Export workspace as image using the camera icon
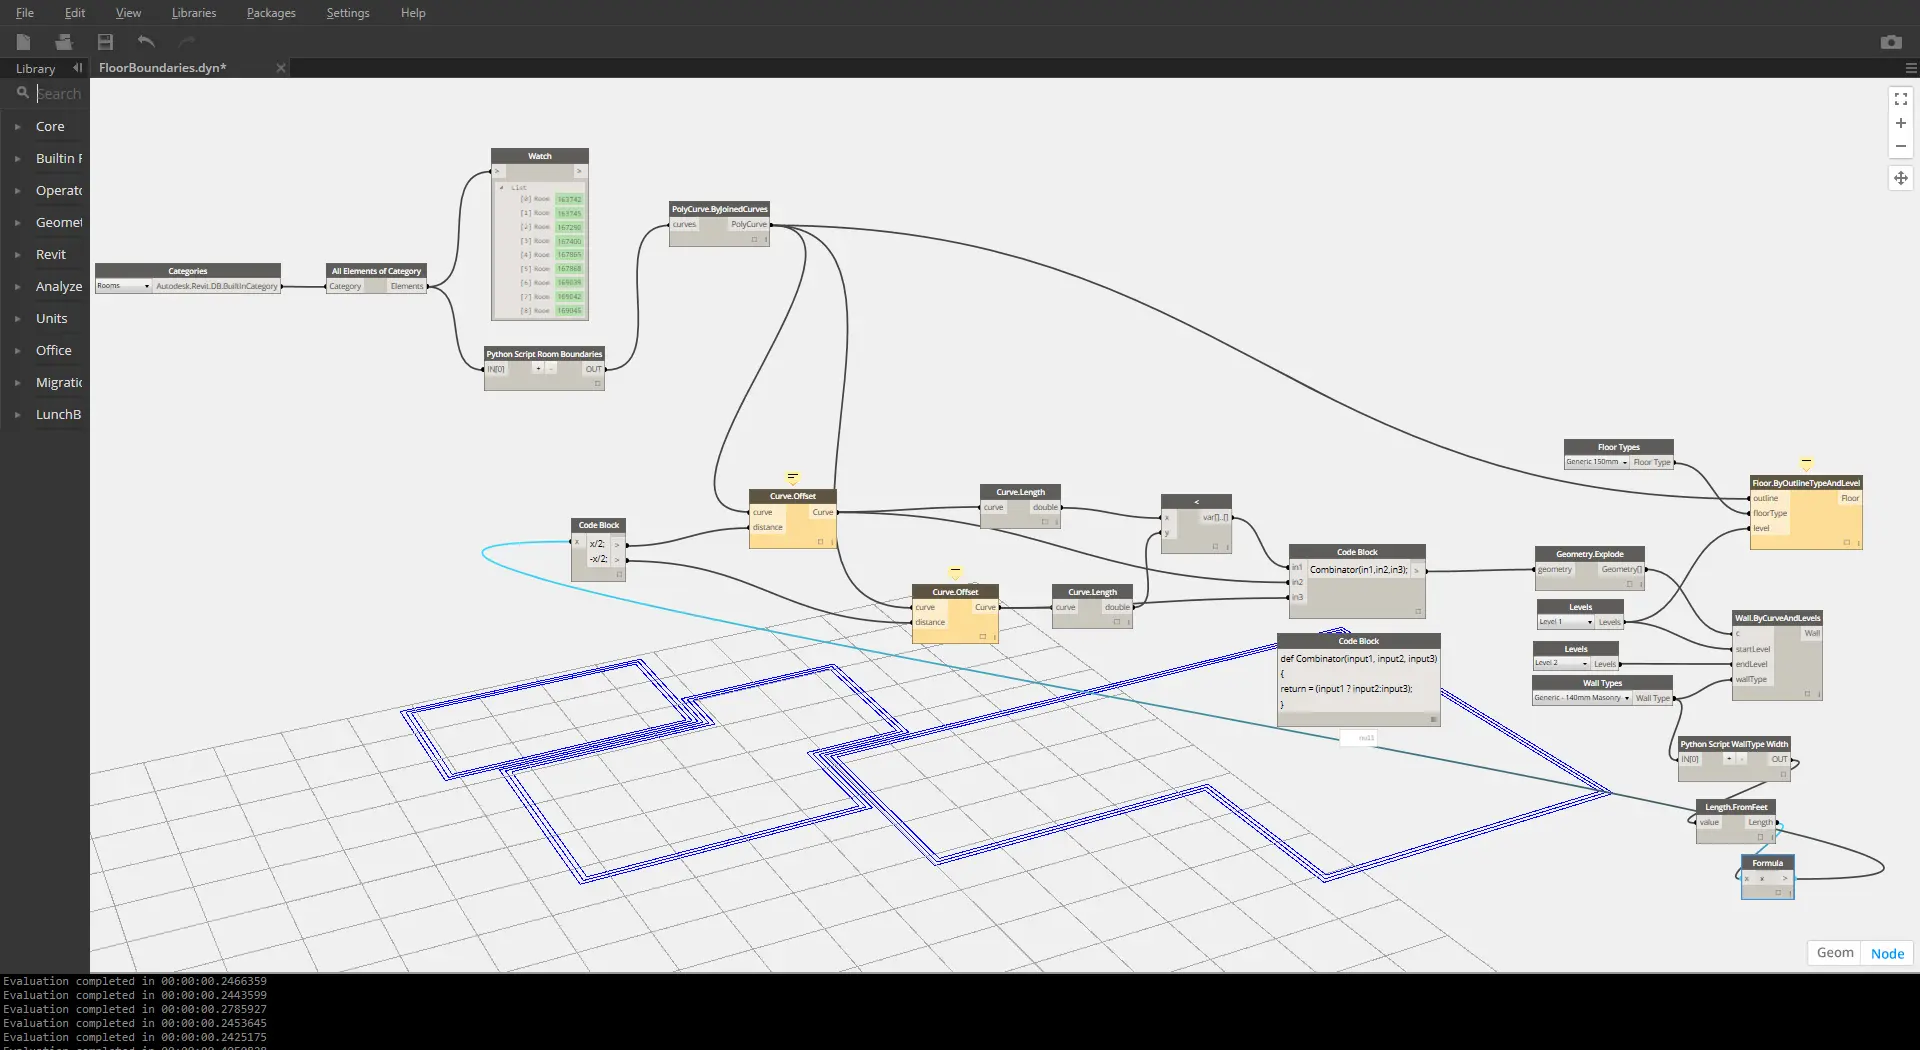The width and height of the screenshot is (1920, 1050). tap(1890, 42)
